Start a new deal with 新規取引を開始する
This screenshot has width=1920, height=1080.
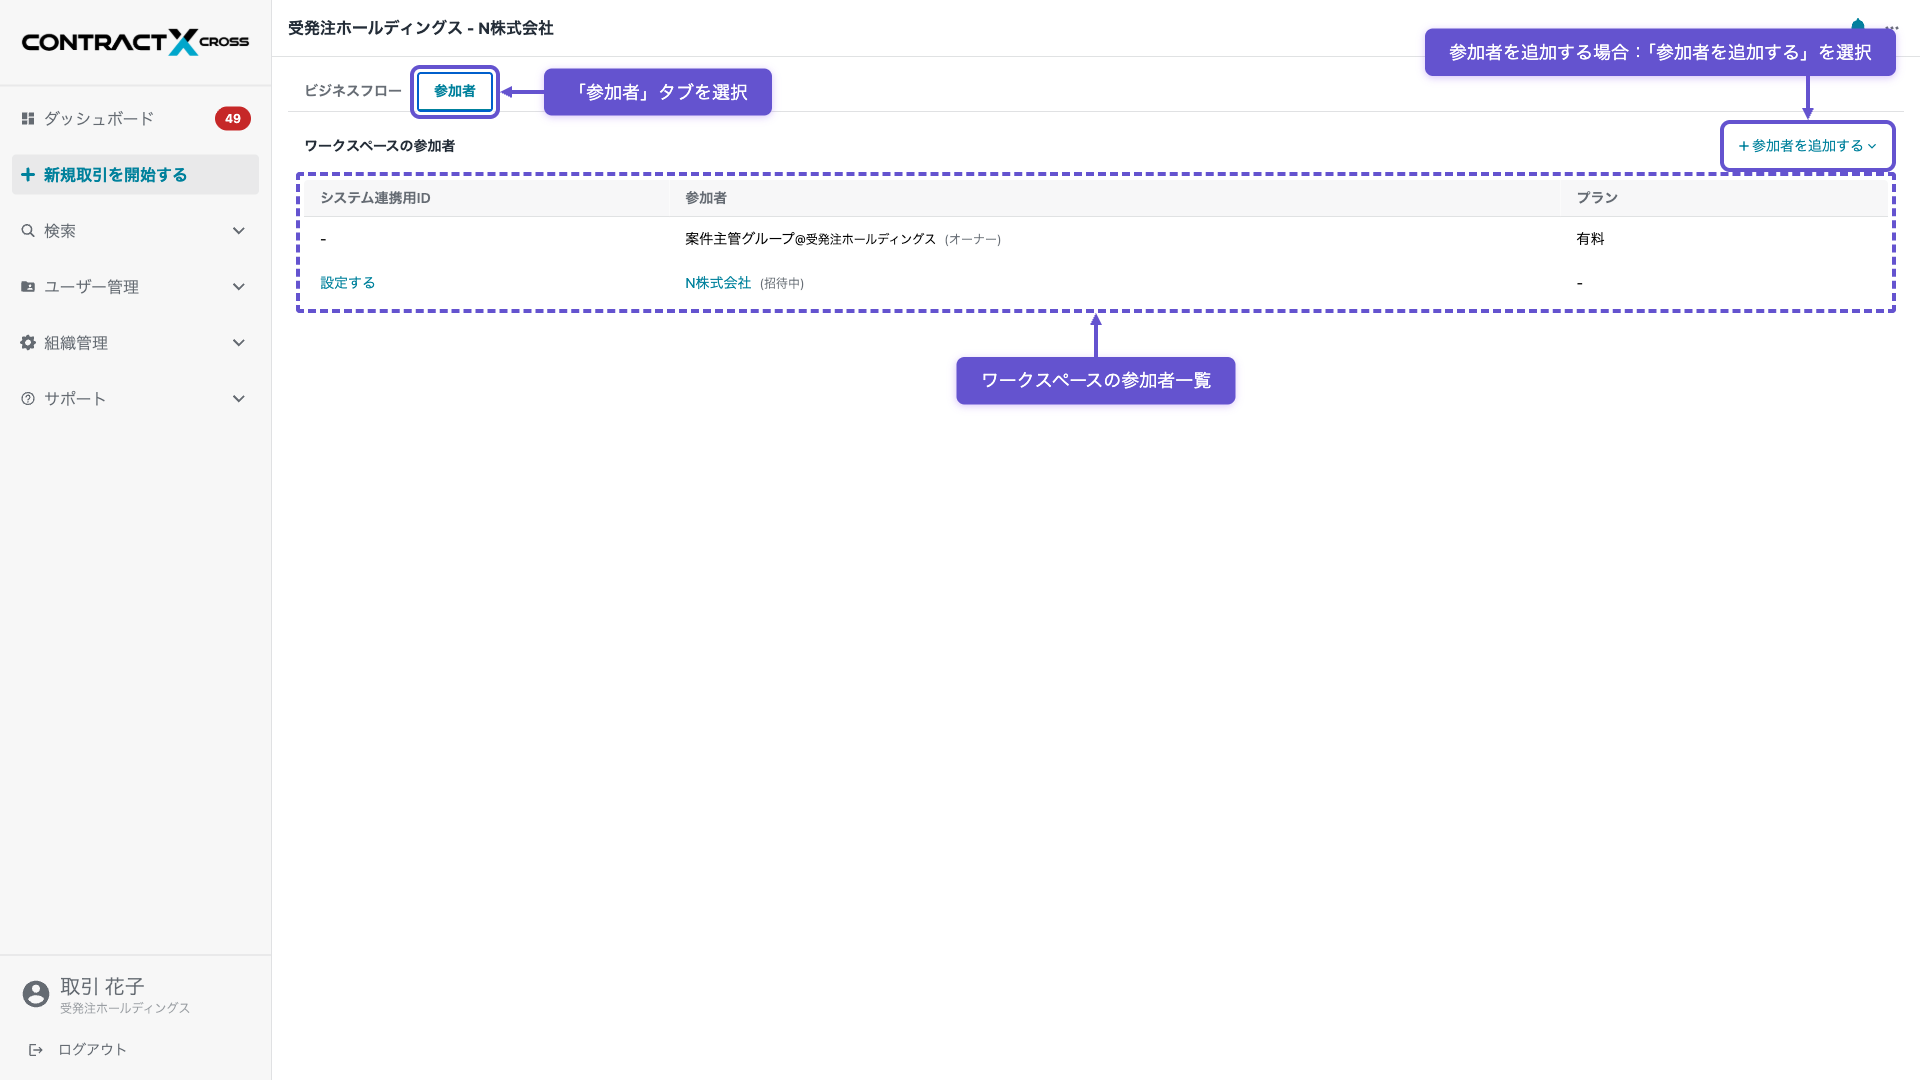click(135, 175)
